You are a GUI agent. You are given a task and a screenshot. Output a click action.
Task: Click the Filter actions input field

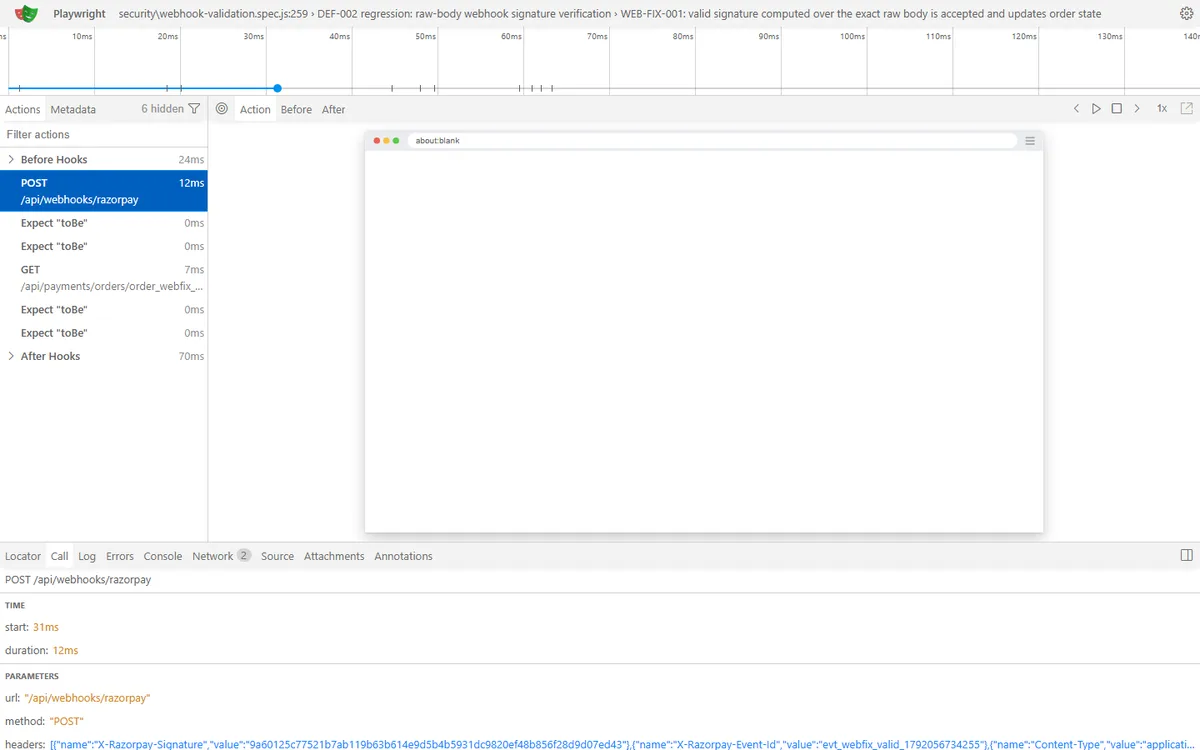104,134
